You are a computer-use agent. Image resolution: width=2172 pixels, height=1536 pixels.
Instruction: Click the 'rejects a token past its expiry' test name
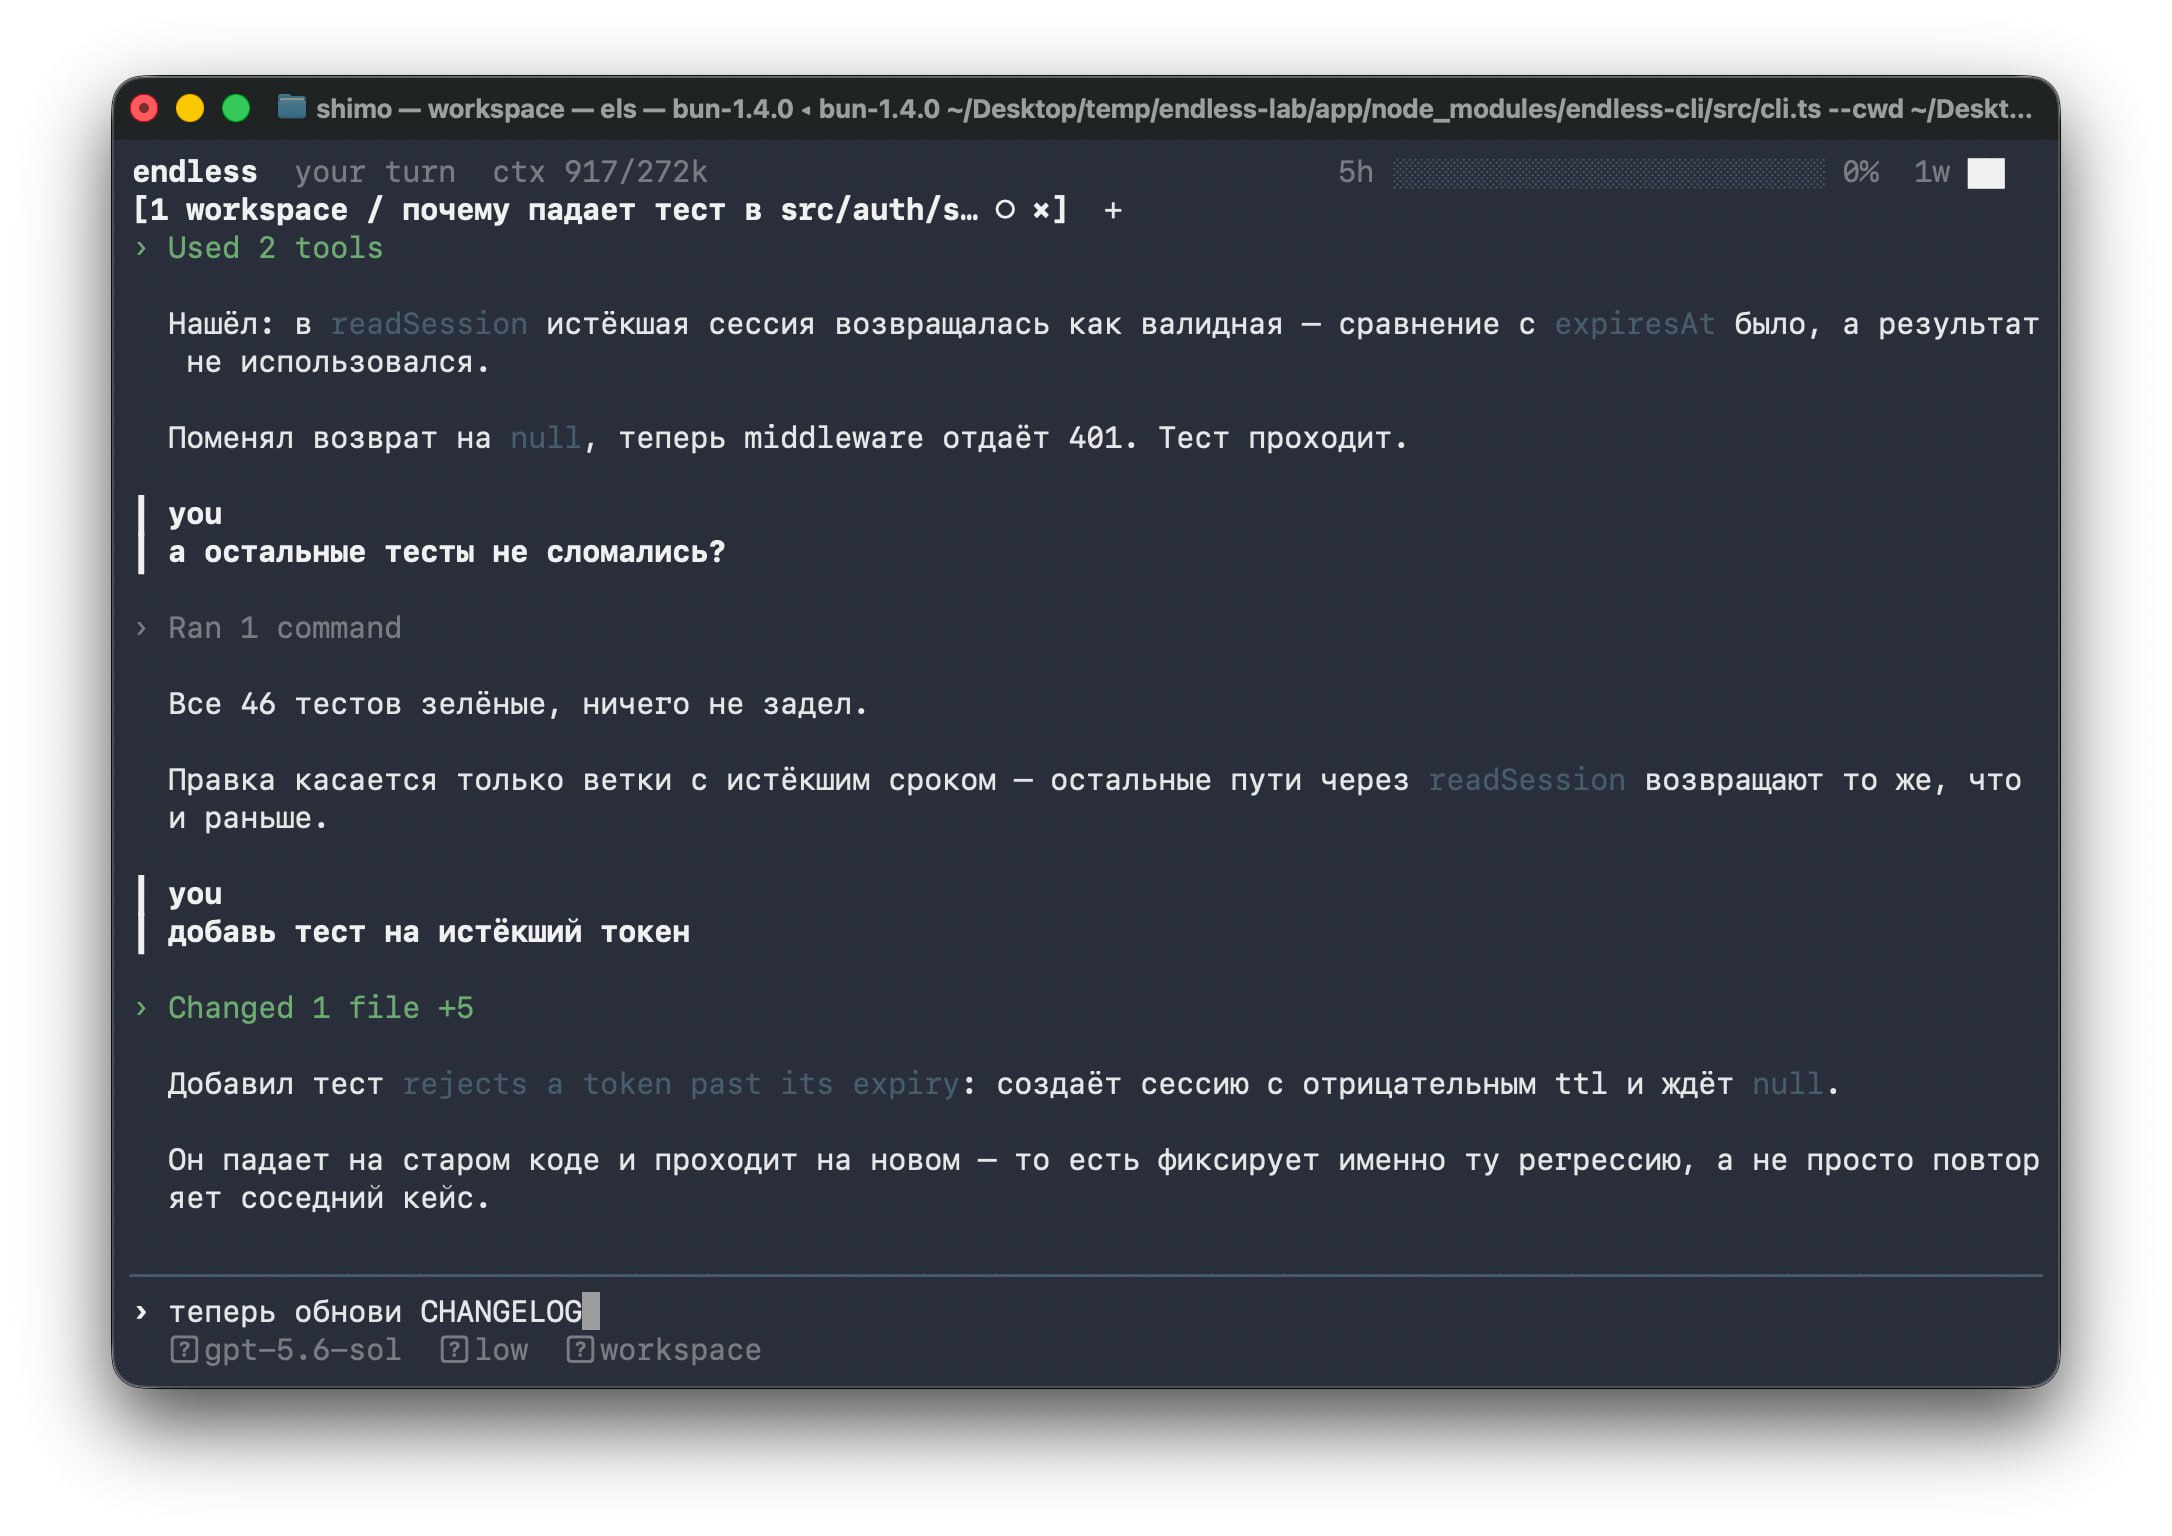(681, 1084)
